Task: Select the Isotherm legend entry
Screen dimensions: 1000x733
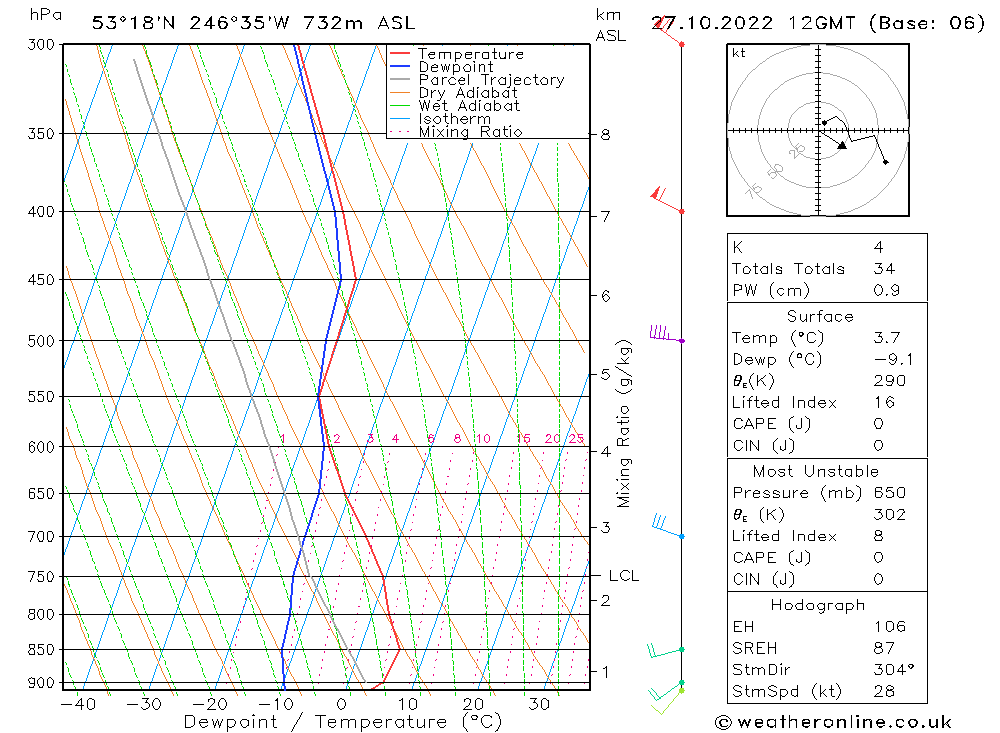Action: (454, 119)
